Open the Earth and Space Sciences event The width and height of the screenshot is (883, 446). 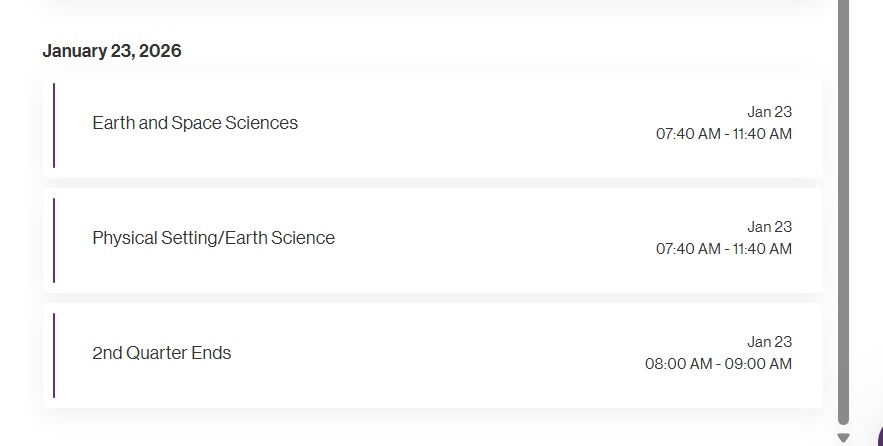pos(195,123)
